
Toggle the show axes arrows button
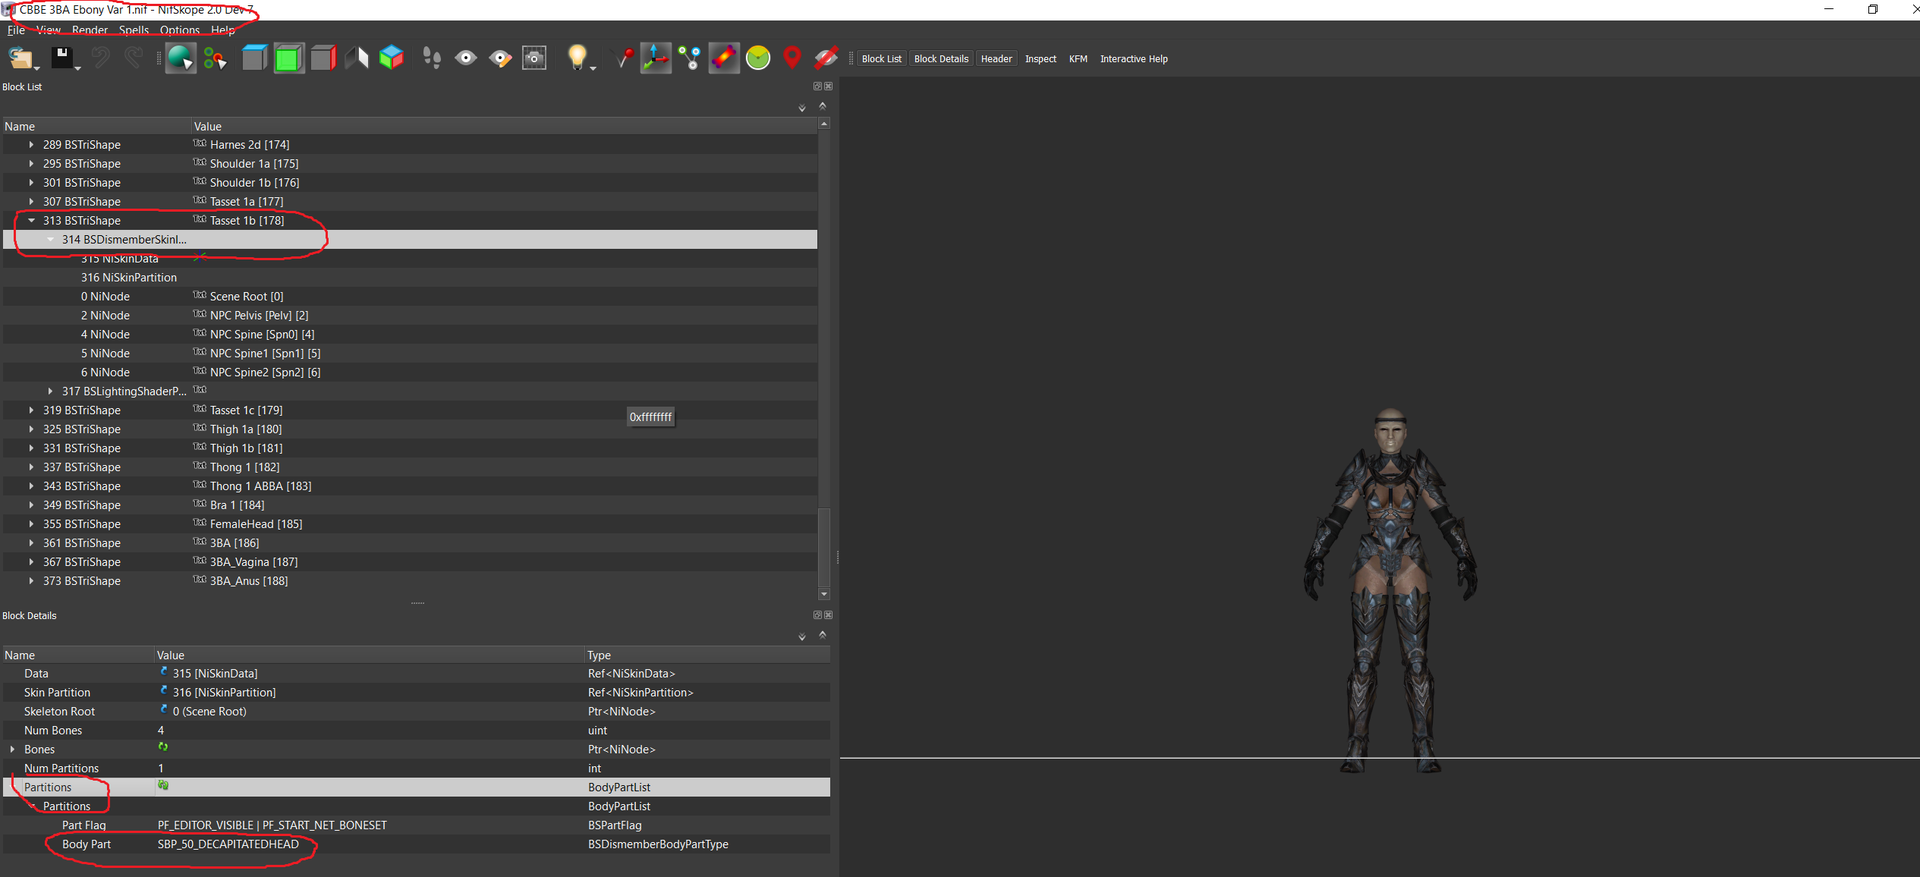coord(656,58)
